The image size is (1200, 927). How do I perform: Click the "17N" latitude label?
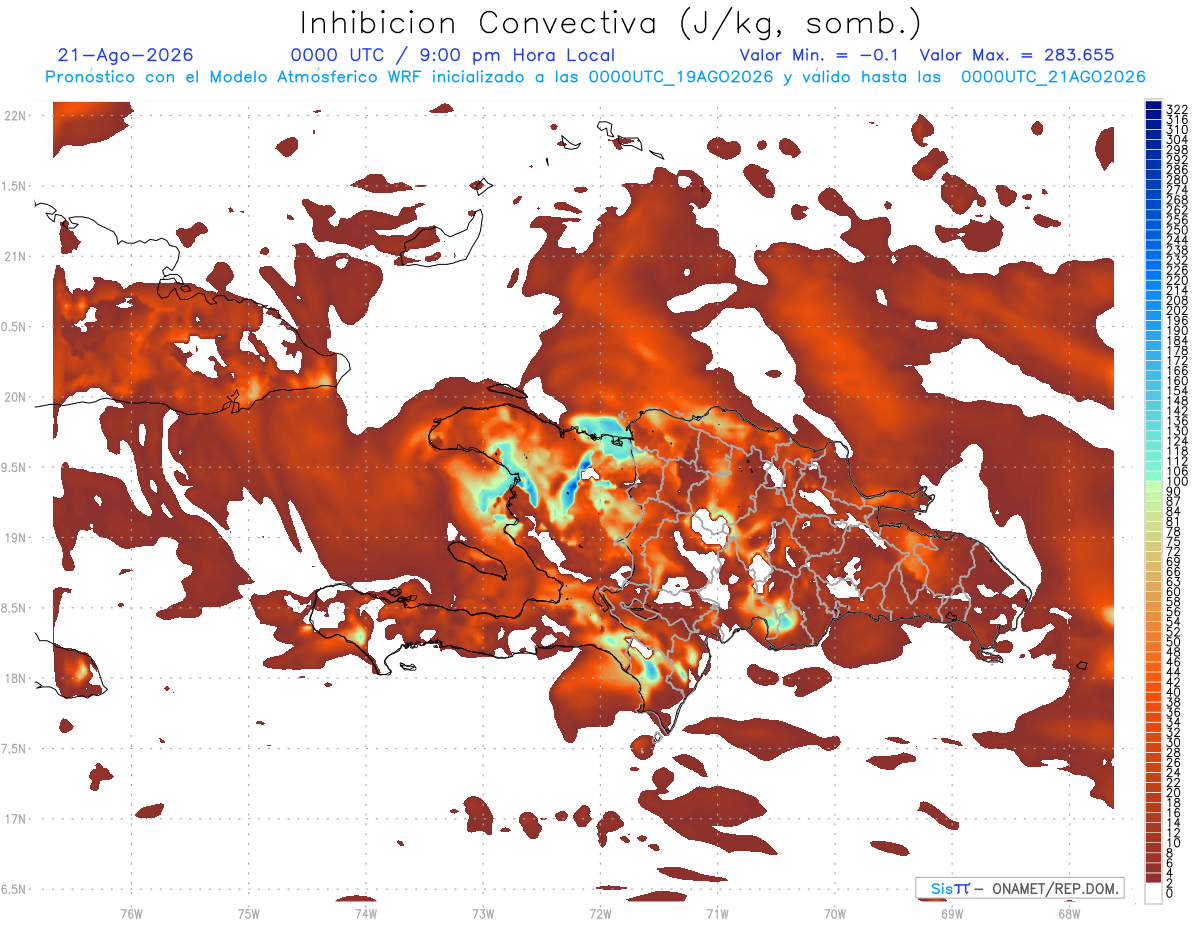click(14, 819)
